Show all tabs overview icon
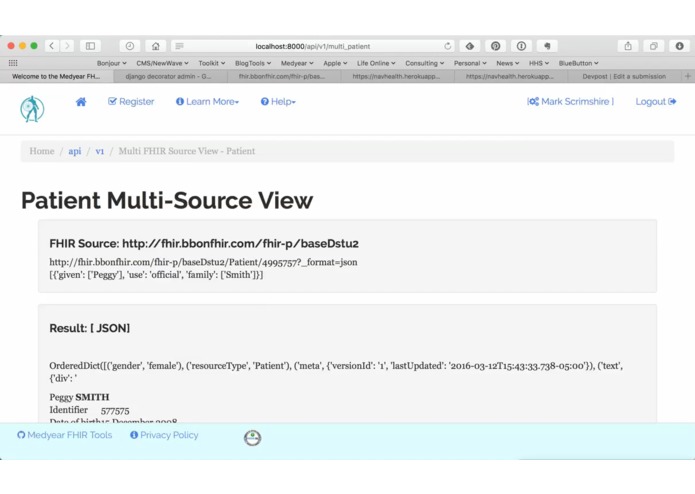This screenshot has width=695, height=494. pyautogui.click(x=654, y=46)
